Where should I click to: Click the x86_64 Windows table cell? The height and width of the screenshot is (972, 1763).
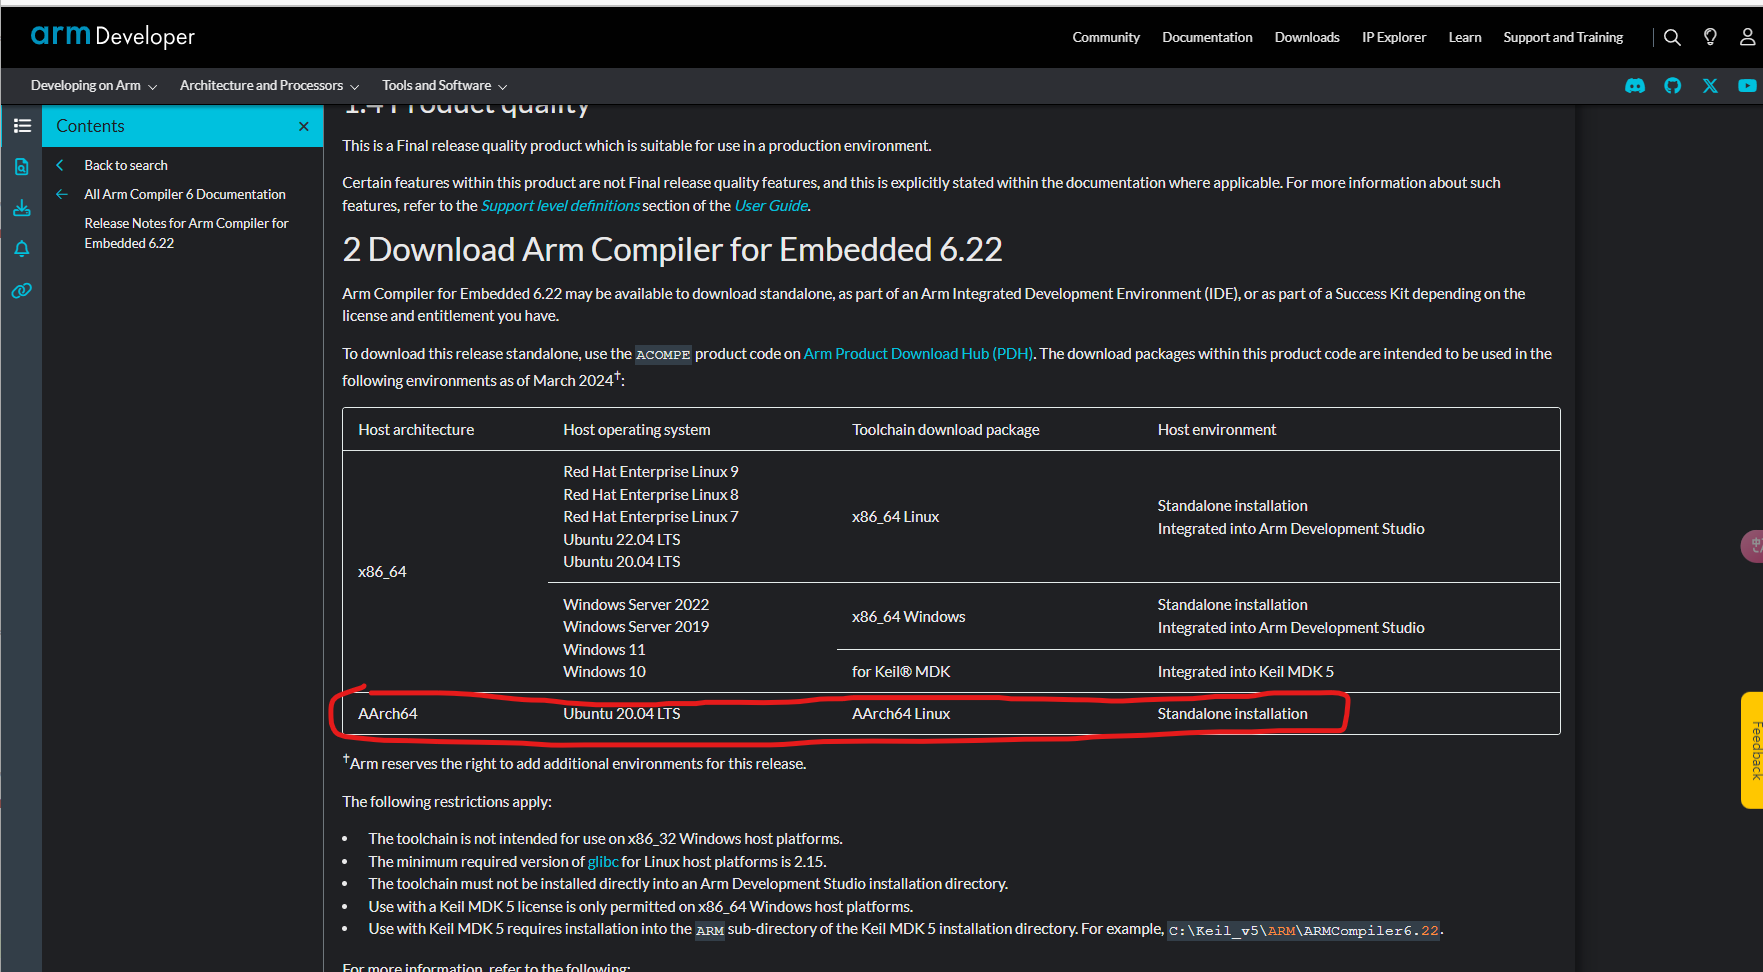point(908,617)
